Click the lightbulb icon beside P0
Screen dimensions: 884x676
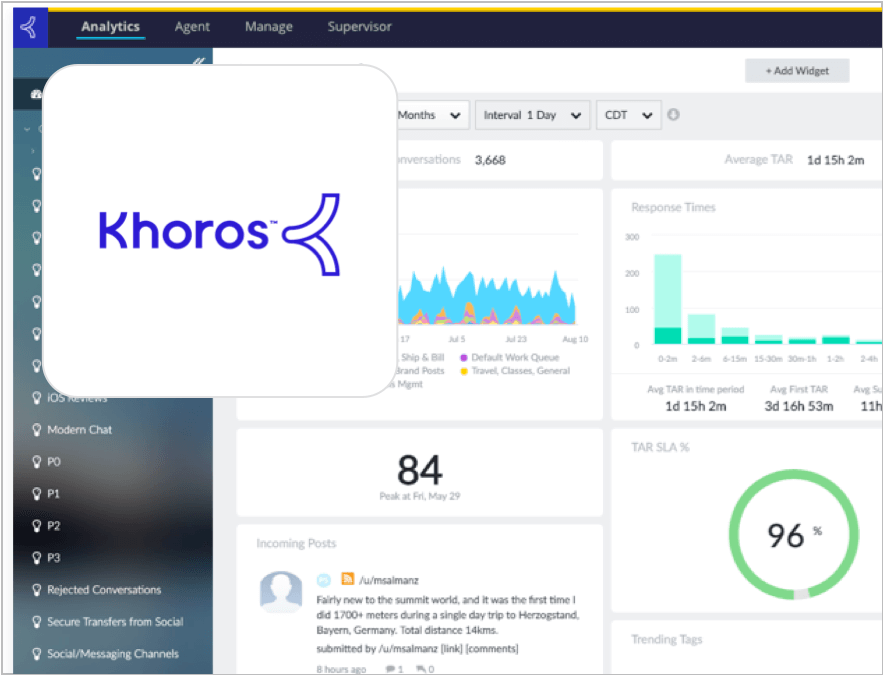click(37, 462)
